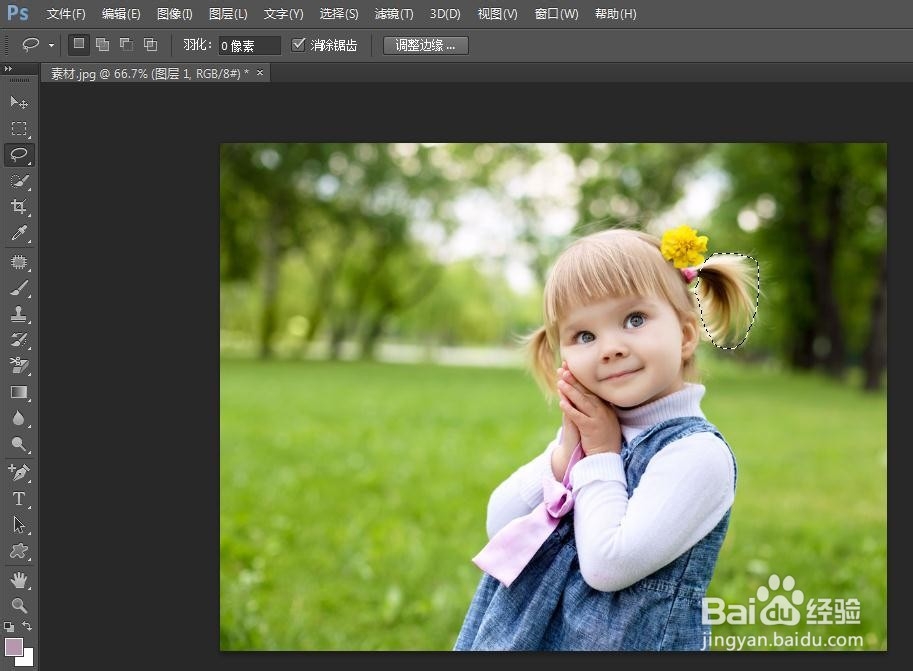Open the 帮助(H) menu
Screen dimensions: 913x671
615,13
